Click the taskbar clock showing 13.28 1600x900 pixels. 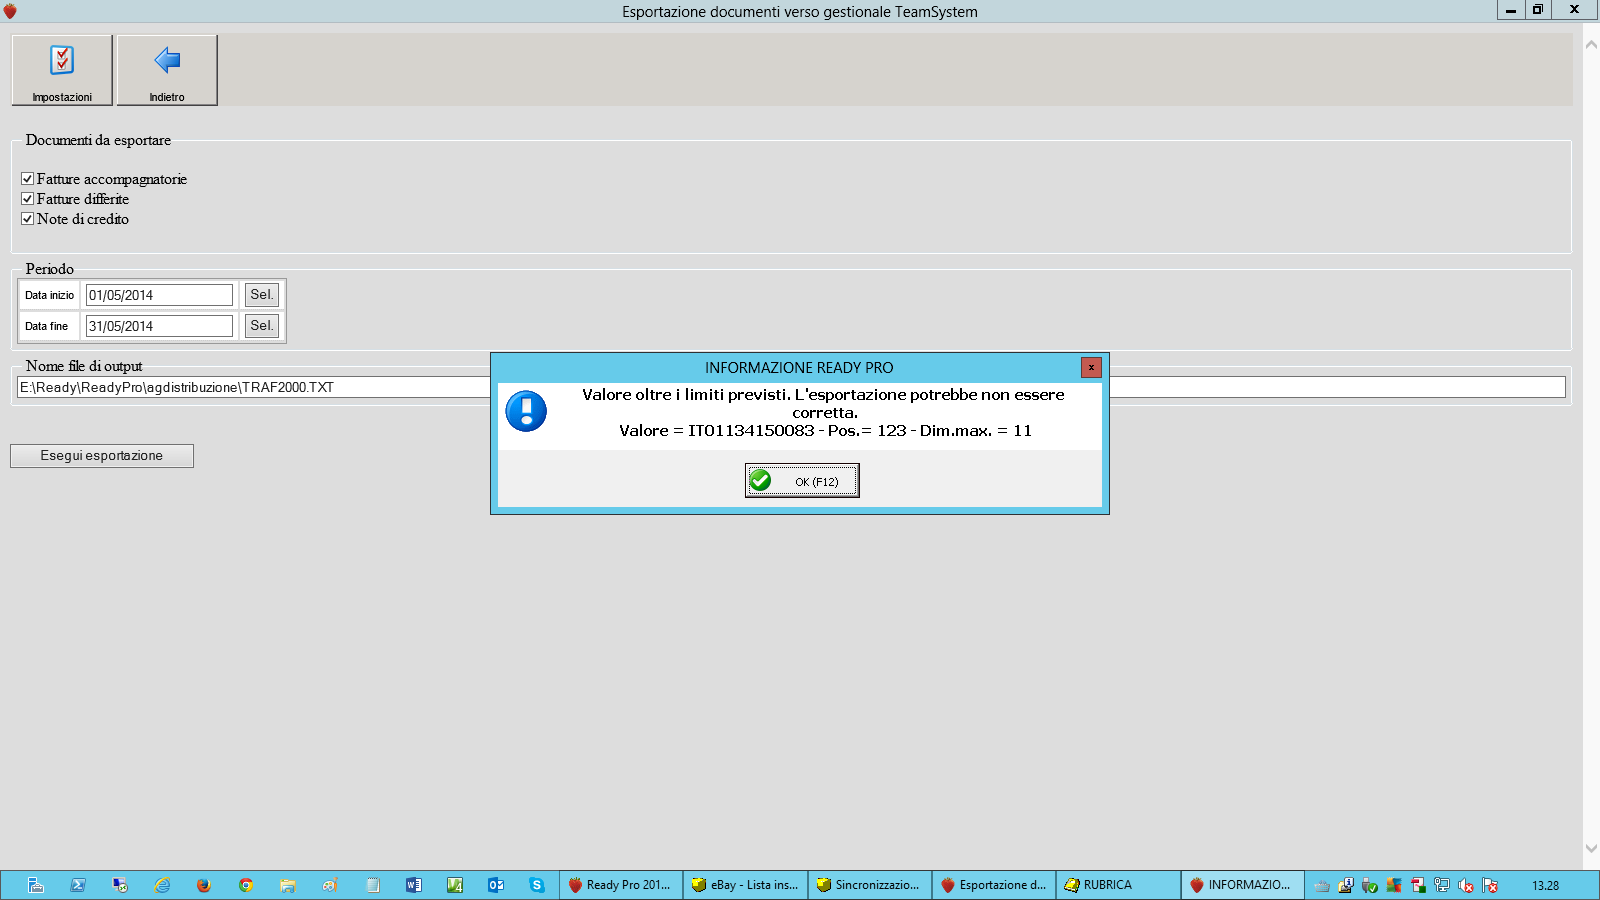1546,885
